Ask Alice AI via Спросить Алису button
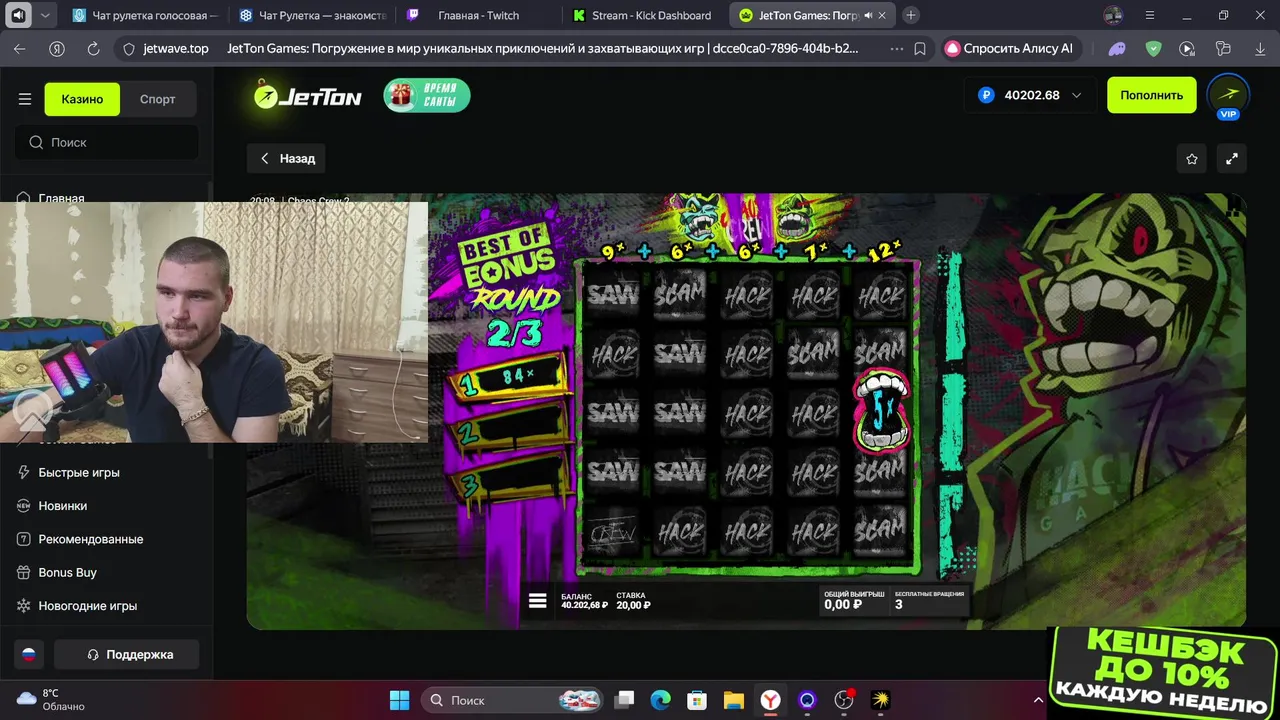 pos(1010,48)
